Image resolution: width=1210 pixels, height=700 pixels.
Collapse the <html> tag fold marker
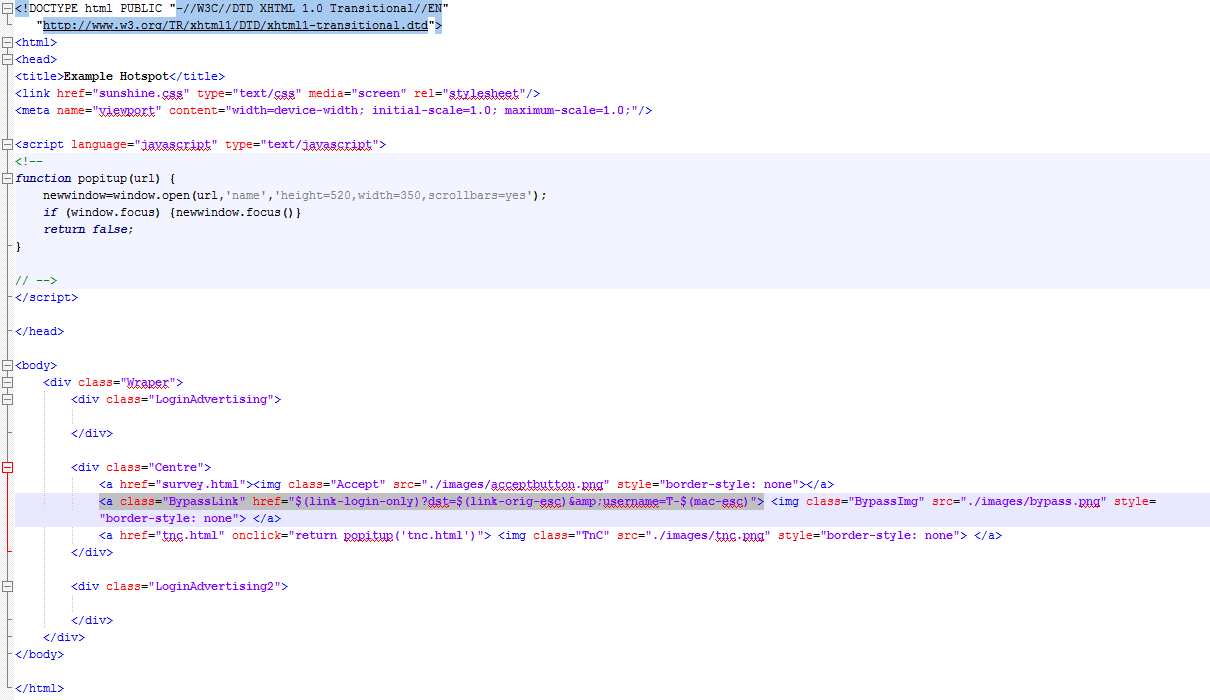8,43
